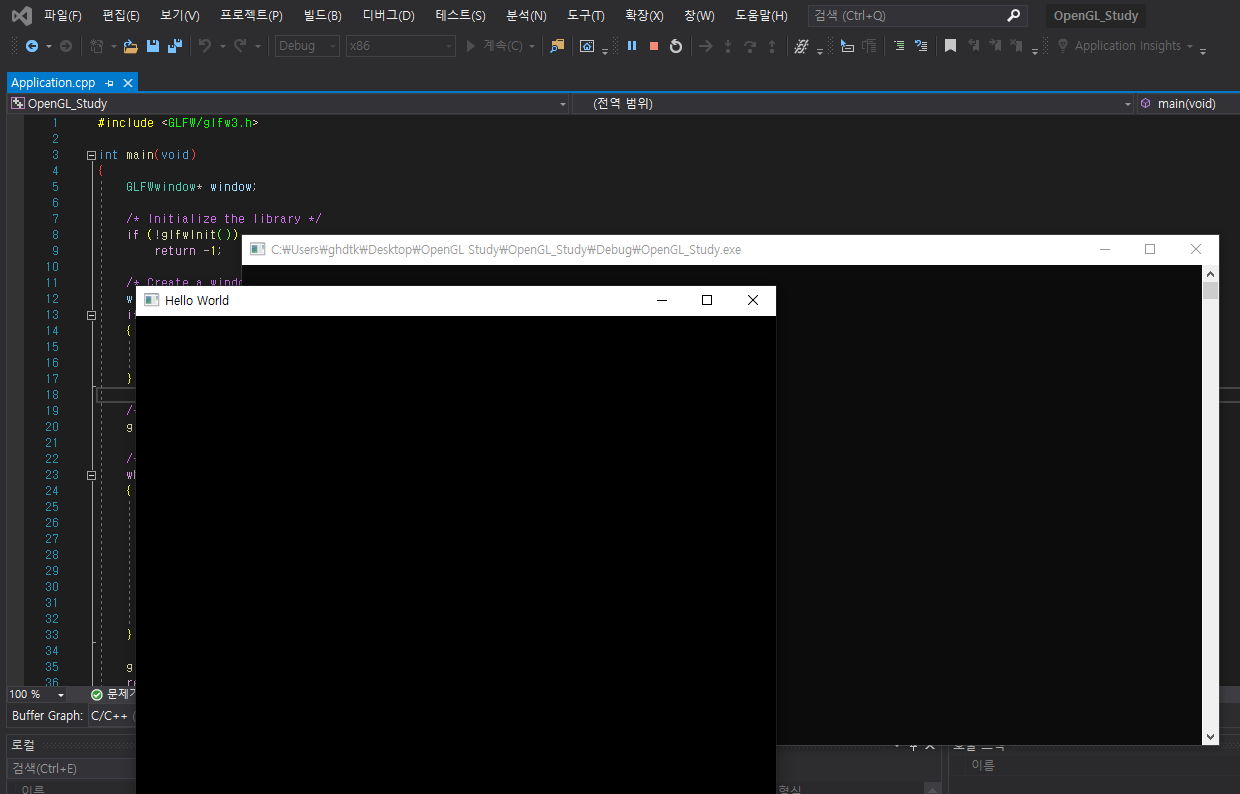Click the Step Into icon
1240x794 pixels.
pos(727,46)
